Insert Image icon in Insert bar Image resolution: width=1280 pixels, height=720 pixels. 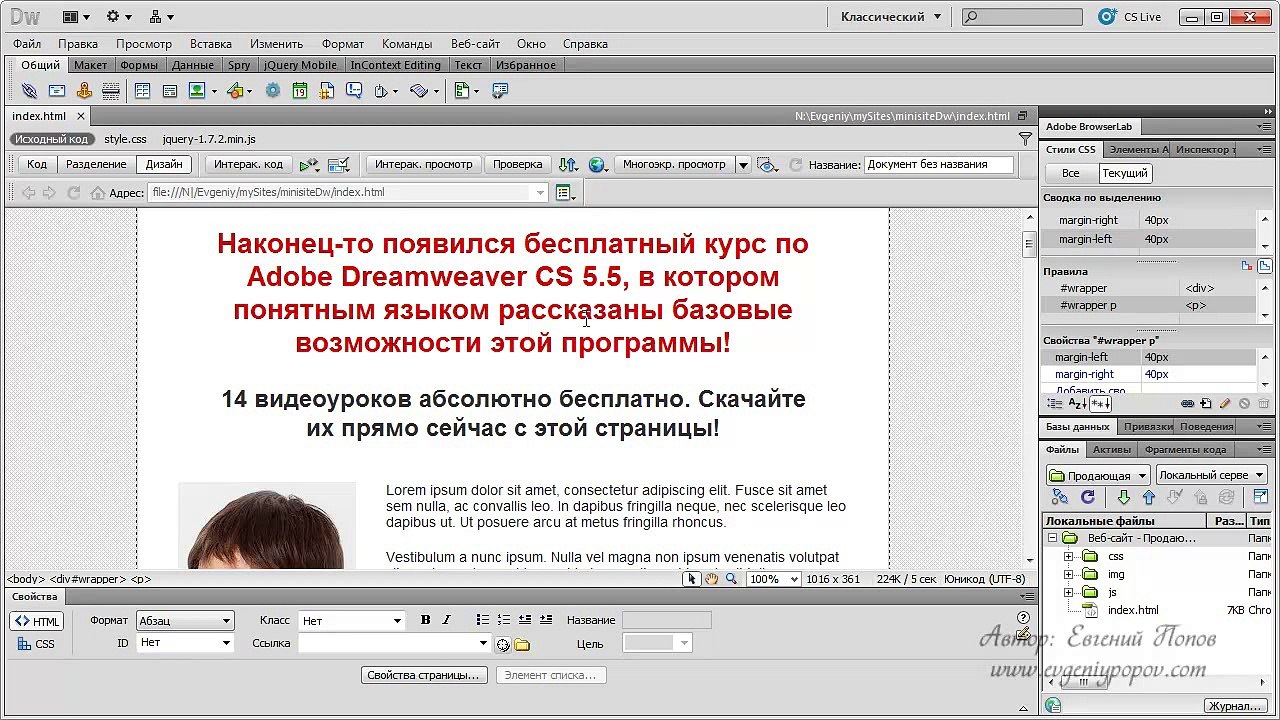tap(197, 91)
